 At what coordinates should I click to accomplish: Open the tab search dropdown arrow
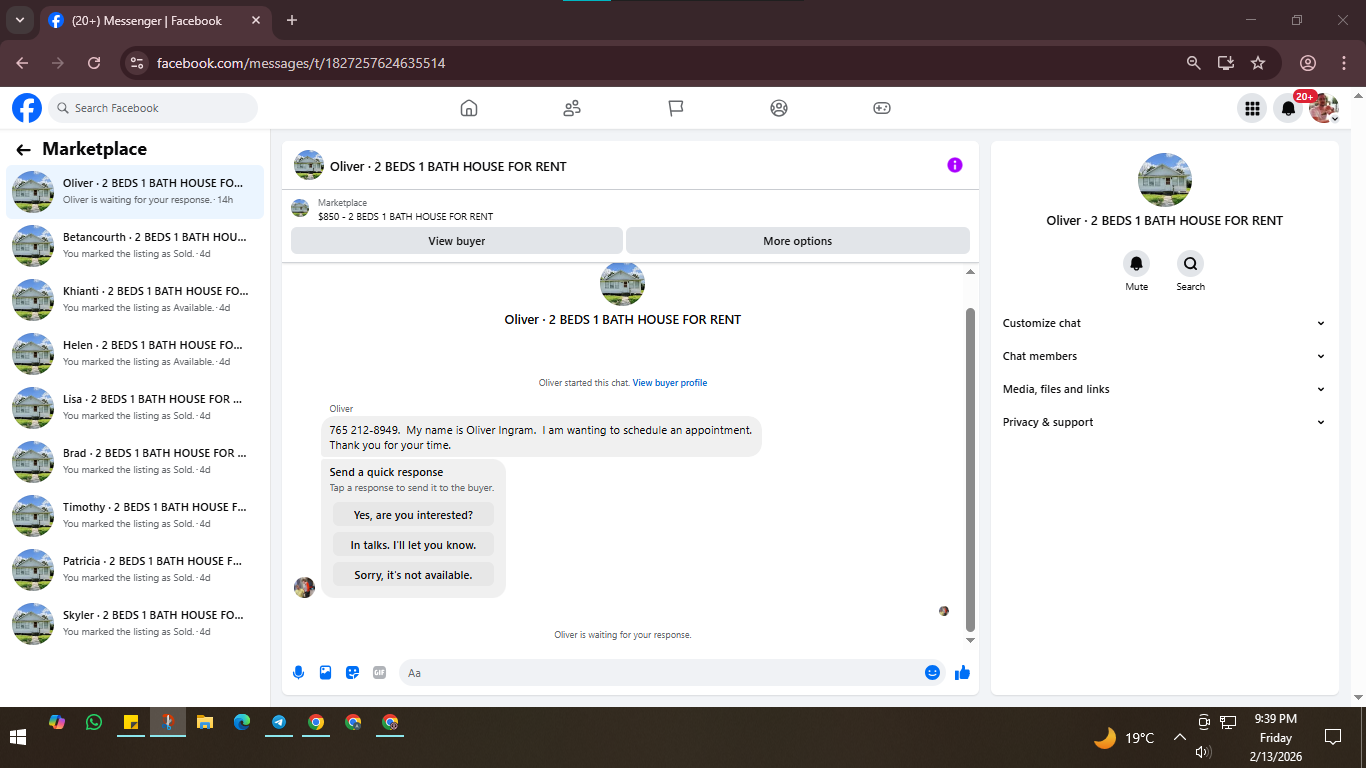tap(19, 20)
